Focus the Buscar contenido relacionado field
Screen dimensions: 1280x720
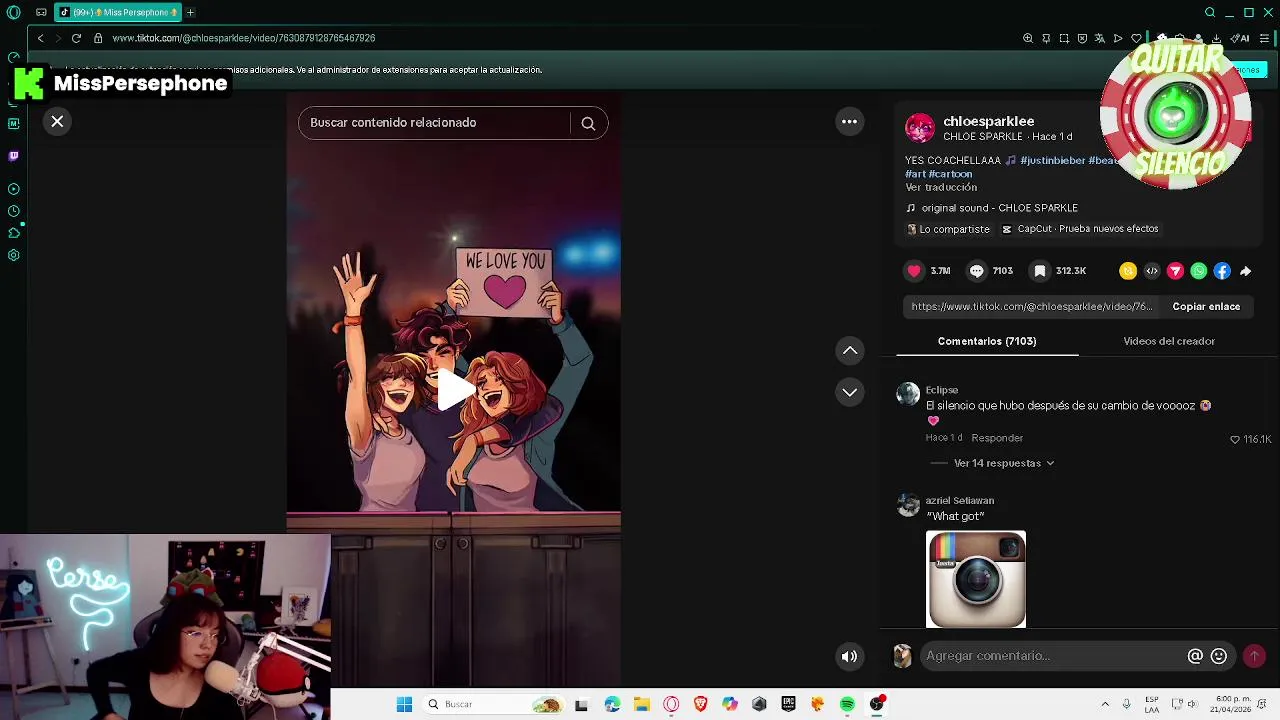click(434, 122)
